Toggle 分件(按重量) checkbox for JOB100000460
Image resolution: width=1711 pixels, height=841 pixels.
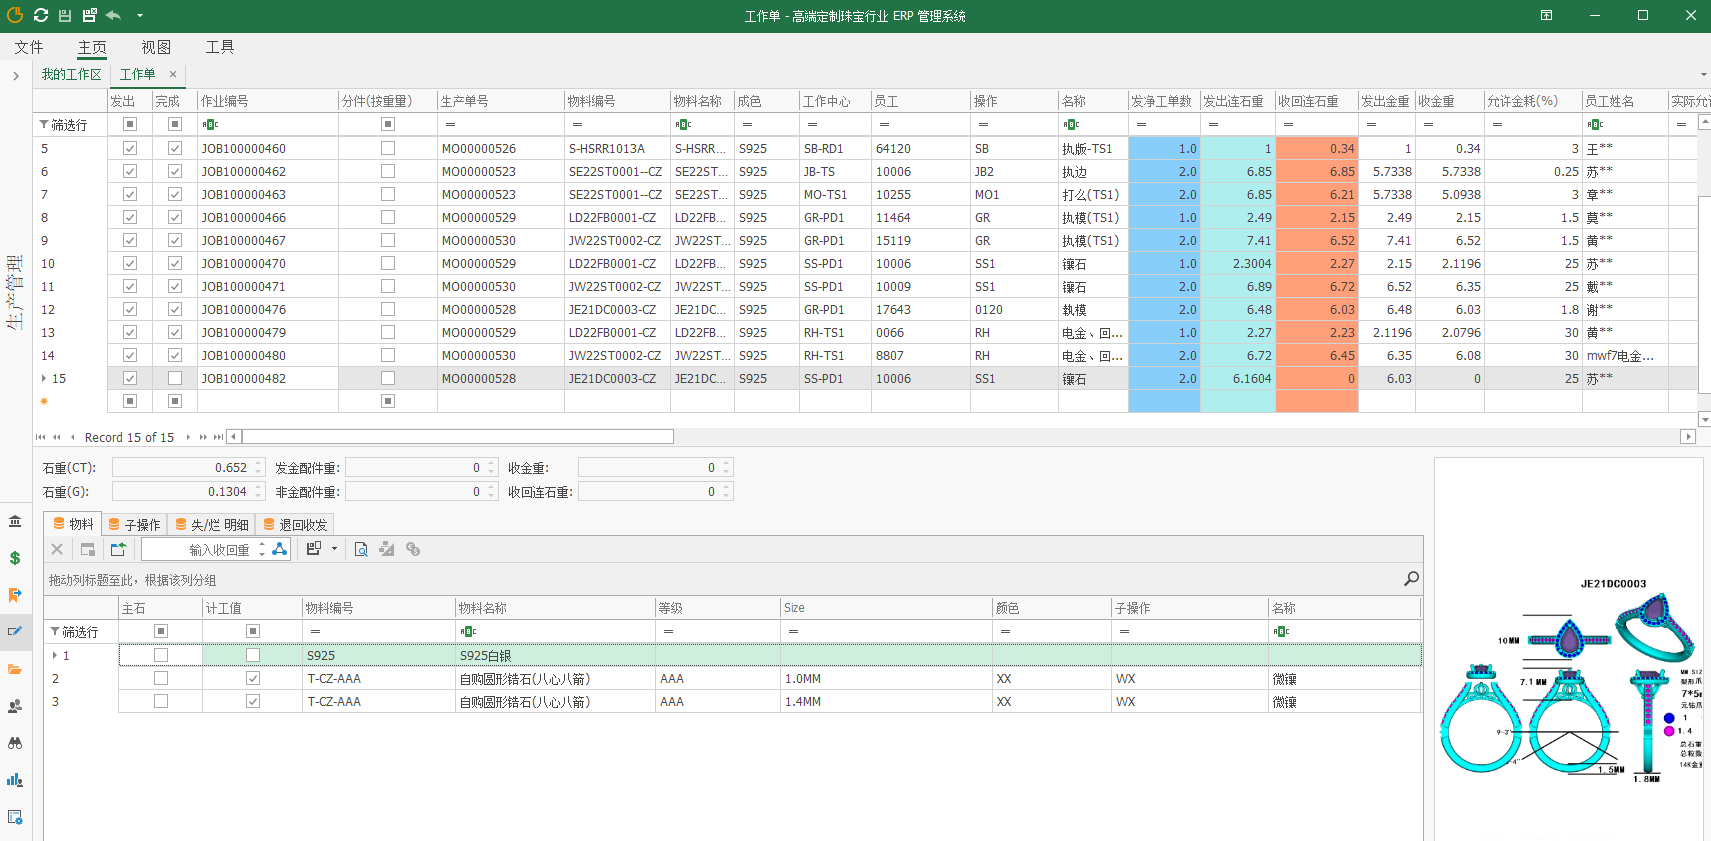point(388,148)
